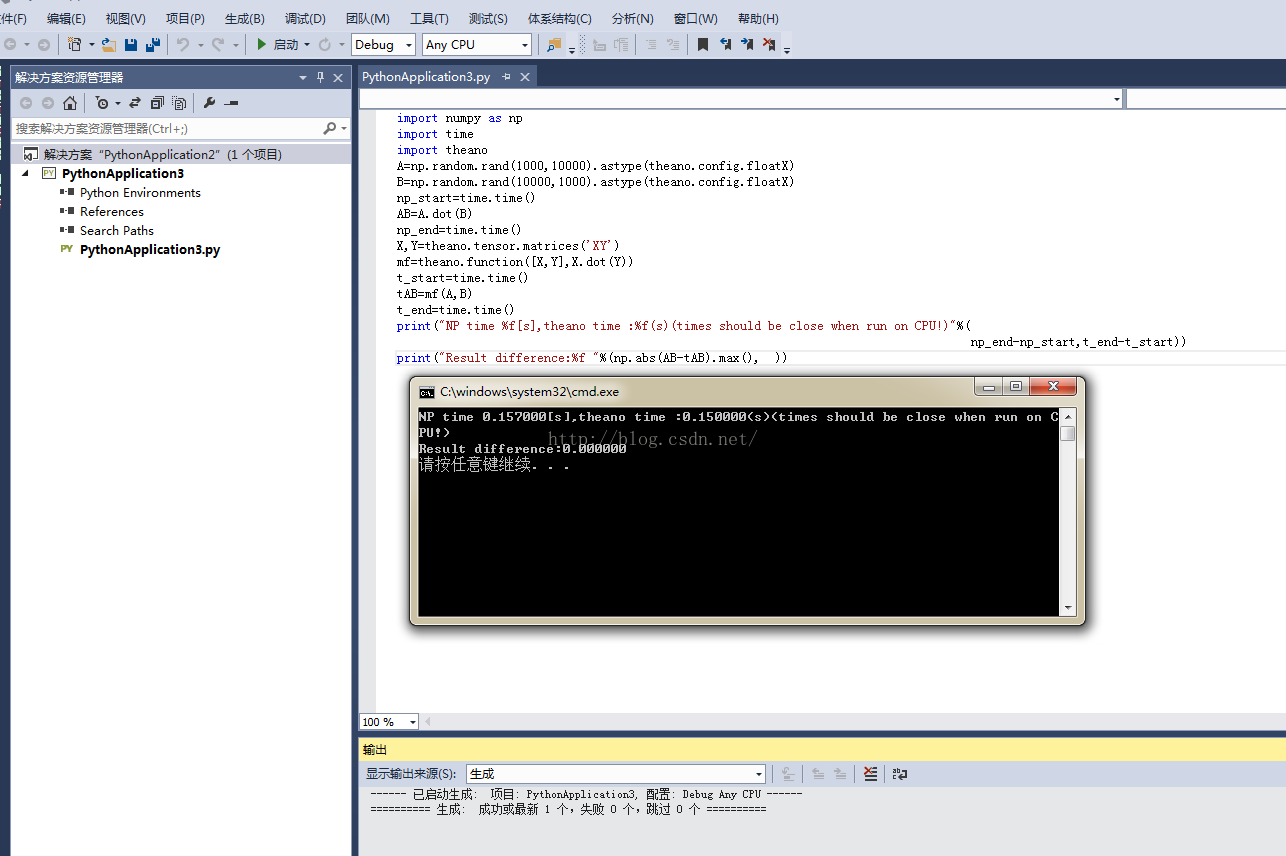Image resolution: width=1286 pixels, height=856 pixels.
Task: Clear all bookmarks icon
Action: [769, 44]
